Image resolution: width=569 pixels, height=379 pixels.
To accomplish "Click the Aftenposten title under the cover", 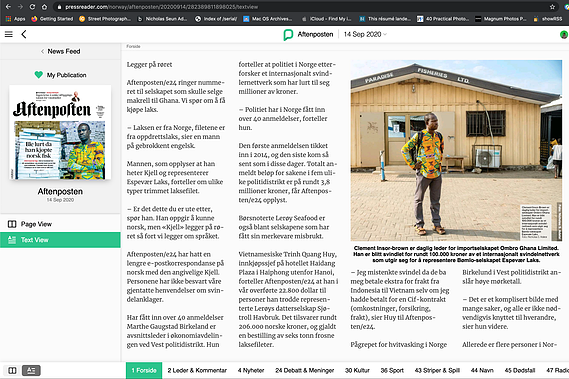I will point(60,191).
